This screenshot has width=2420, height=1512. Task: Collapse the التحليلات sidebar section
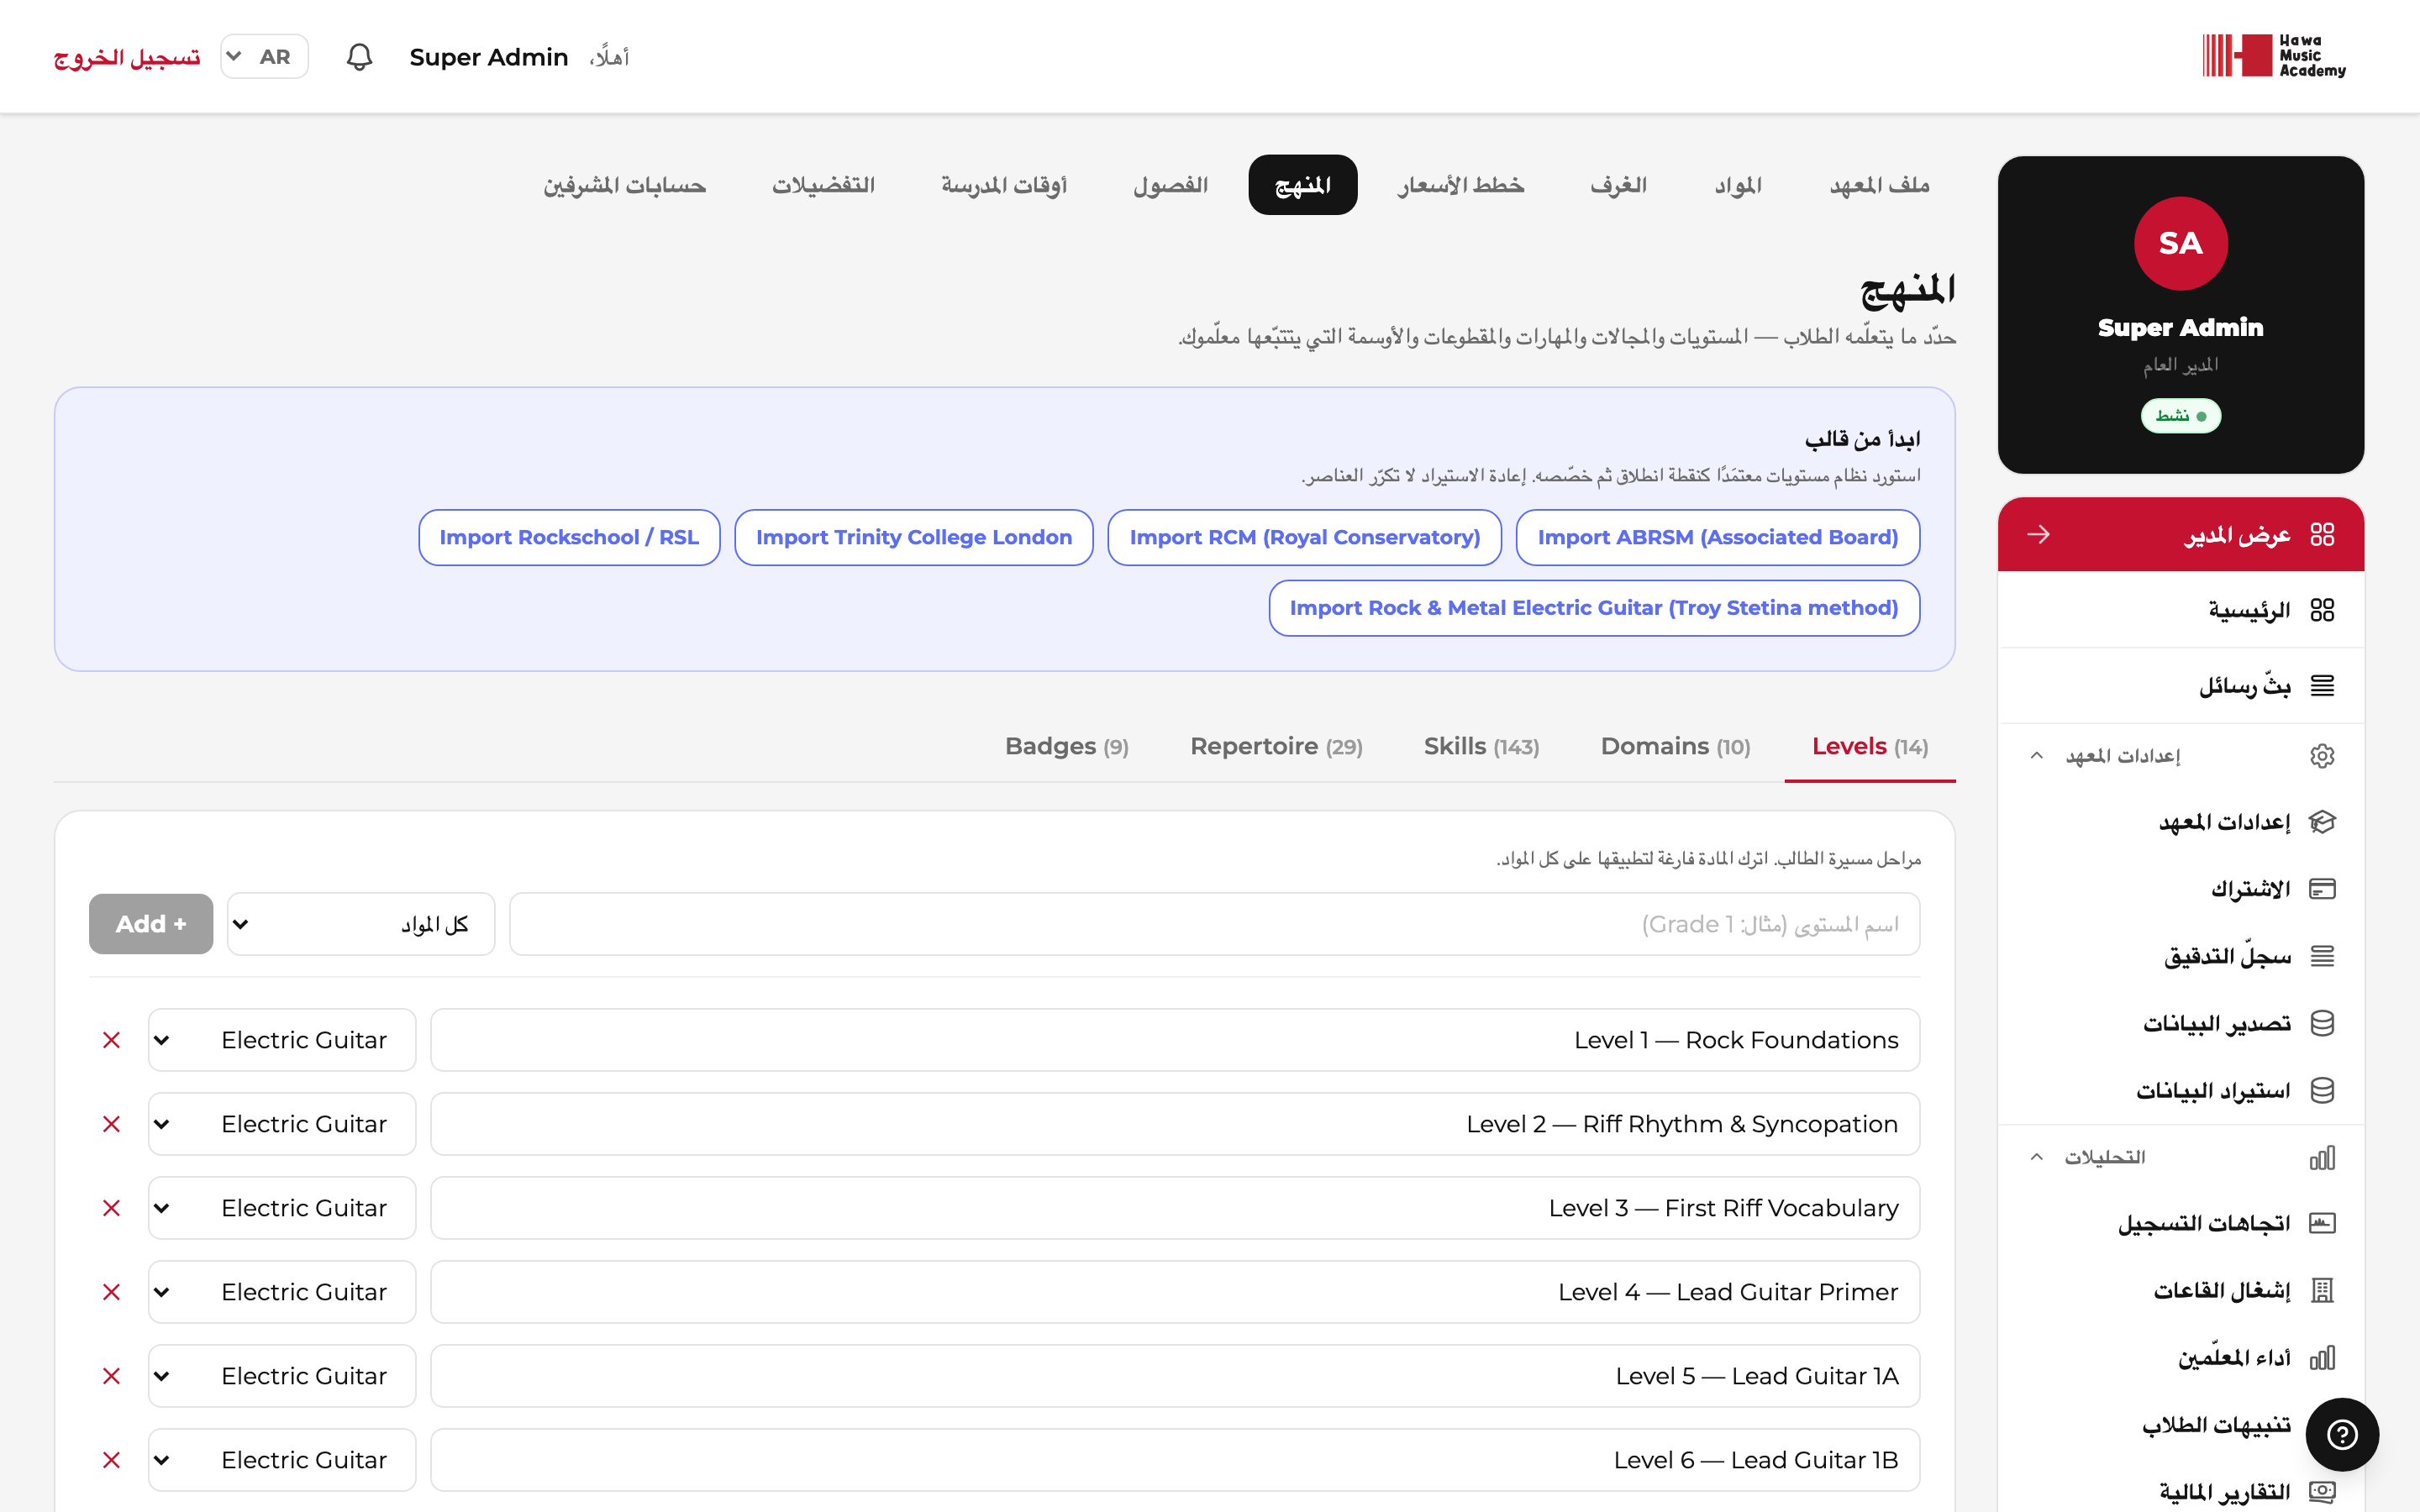click(2037, 1158)
